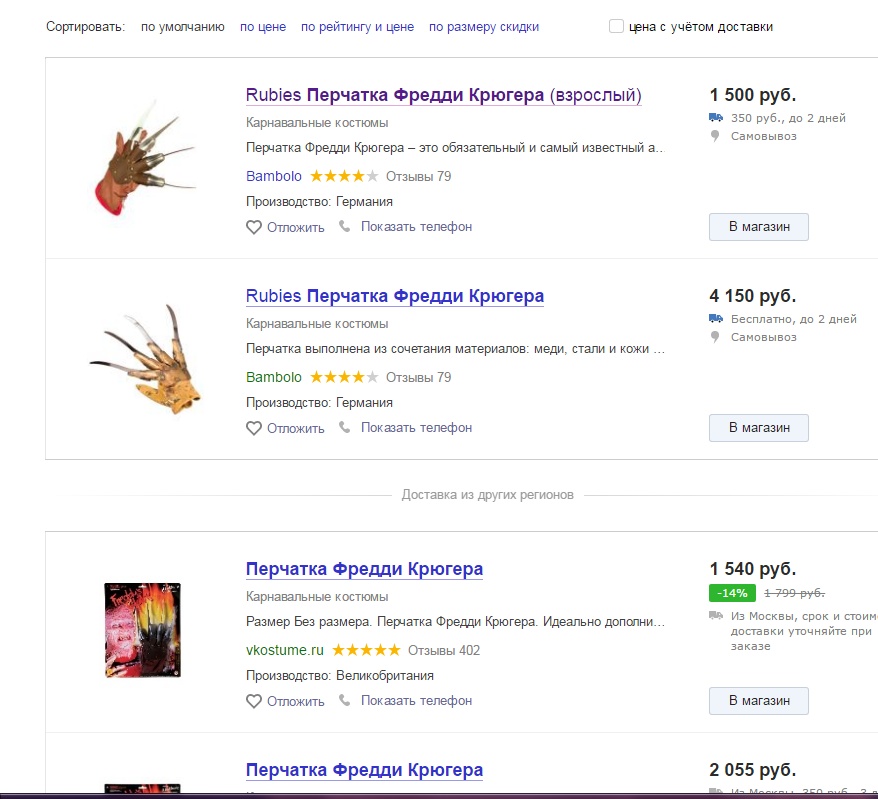
Task: Click pickup pin icon in 4 150 rub. listing
Action: point(714,337)
